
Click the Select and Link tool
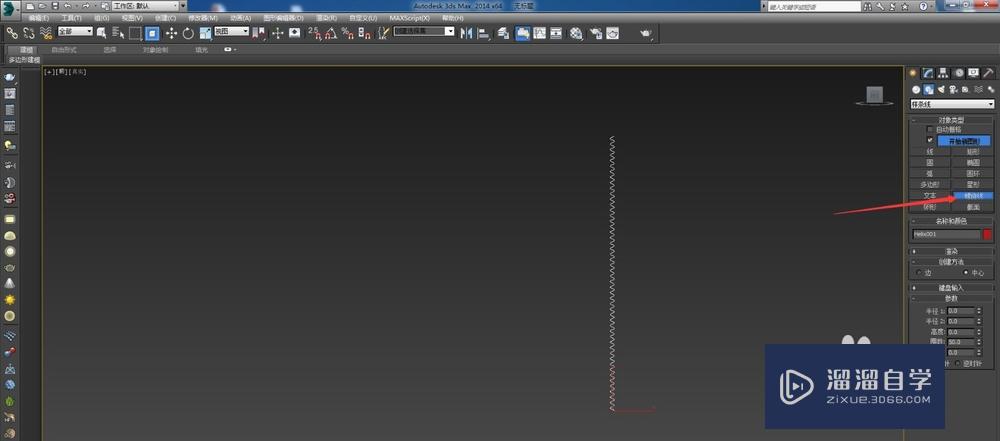coord(12,33)
